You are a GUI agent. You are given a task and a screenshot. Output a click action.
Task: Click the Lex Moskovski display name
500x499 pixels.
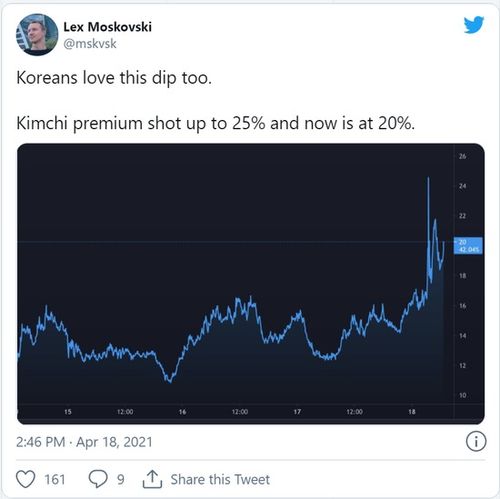(x=107, y=27)
